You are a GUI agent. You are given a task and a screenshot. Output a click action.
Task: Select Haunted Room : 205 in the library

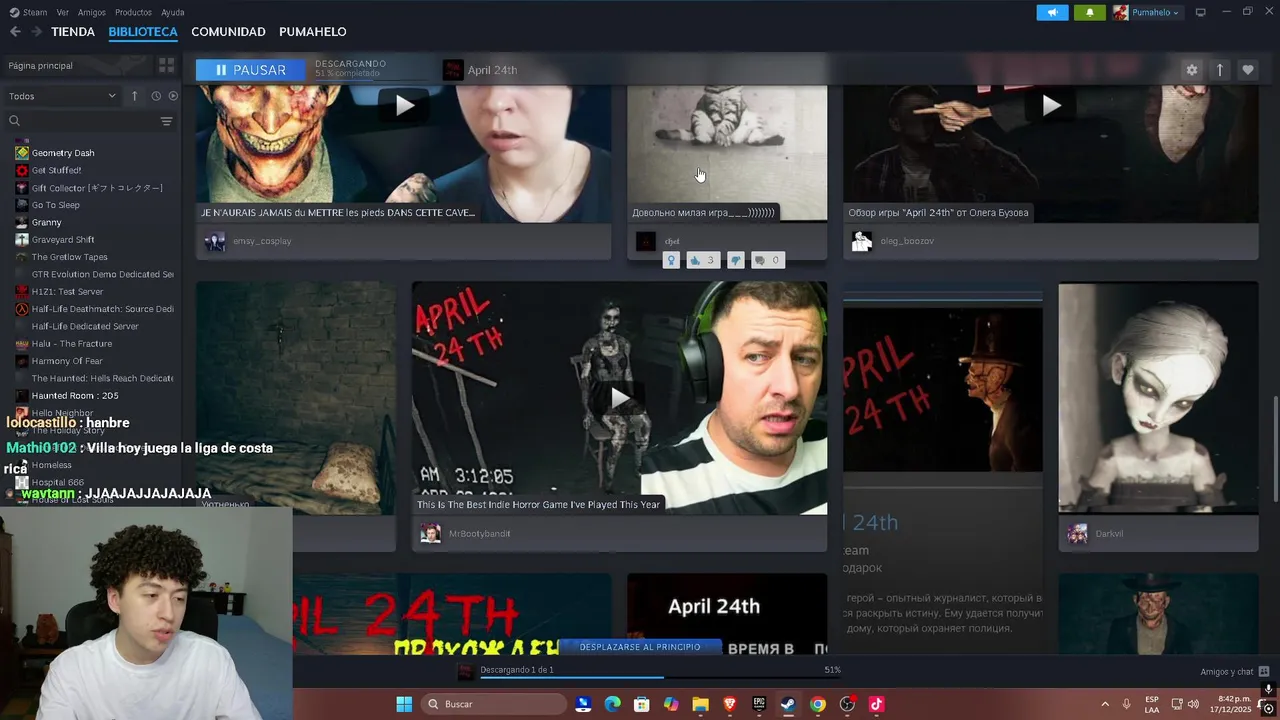75,396
